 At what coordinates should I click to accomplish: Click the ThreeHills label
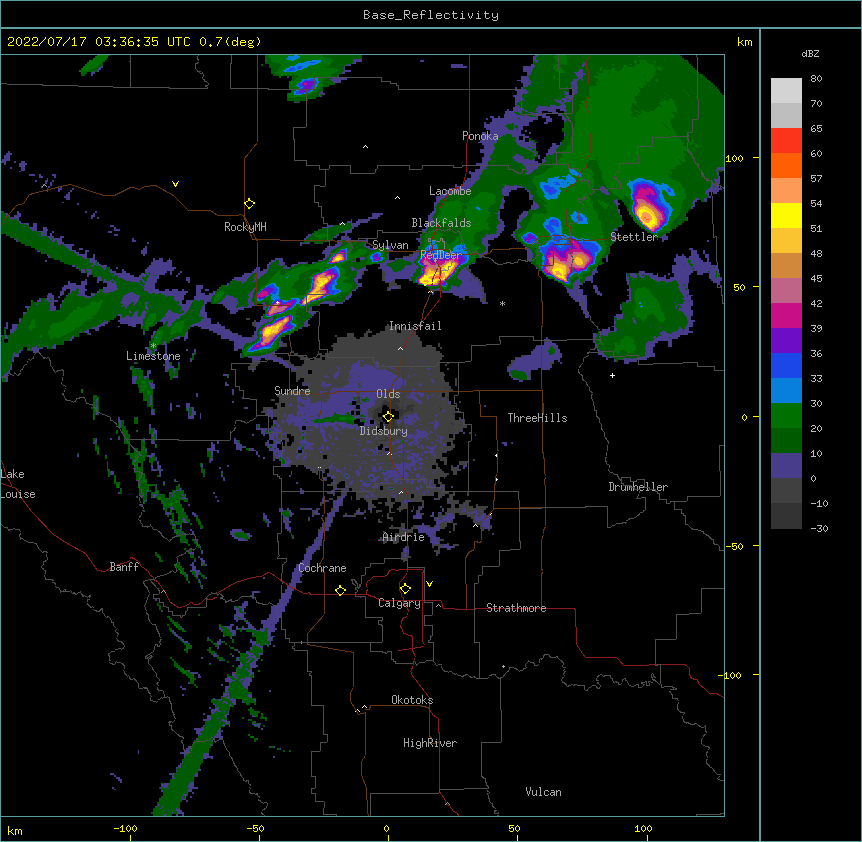537,418
